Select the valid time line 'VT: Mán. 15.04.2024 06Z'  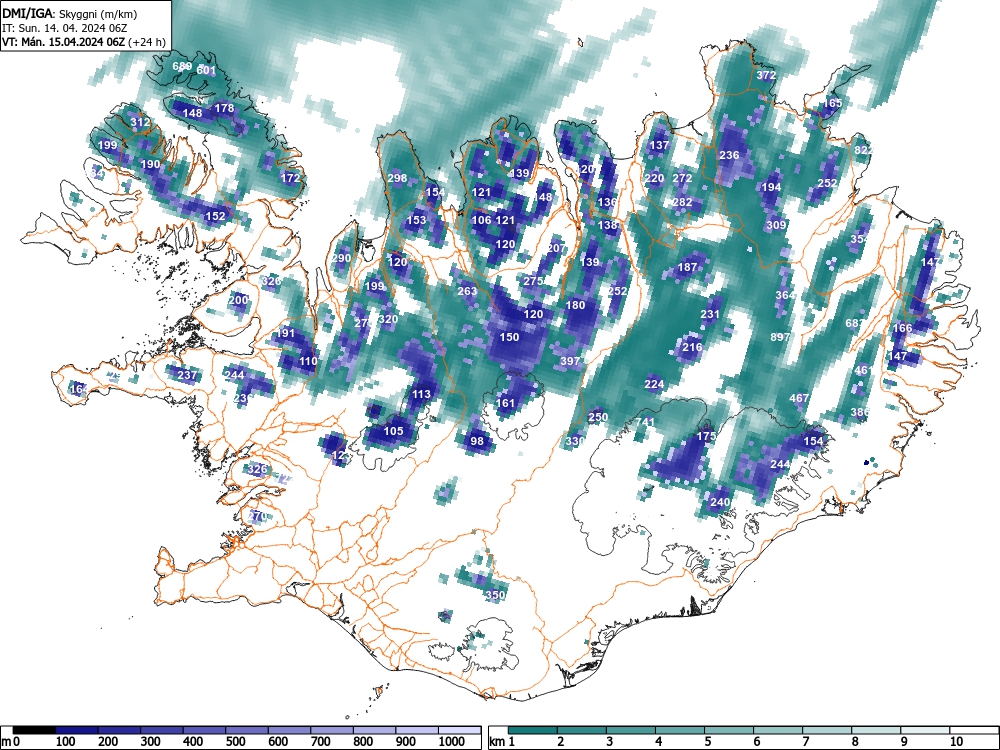click(64, 42)
